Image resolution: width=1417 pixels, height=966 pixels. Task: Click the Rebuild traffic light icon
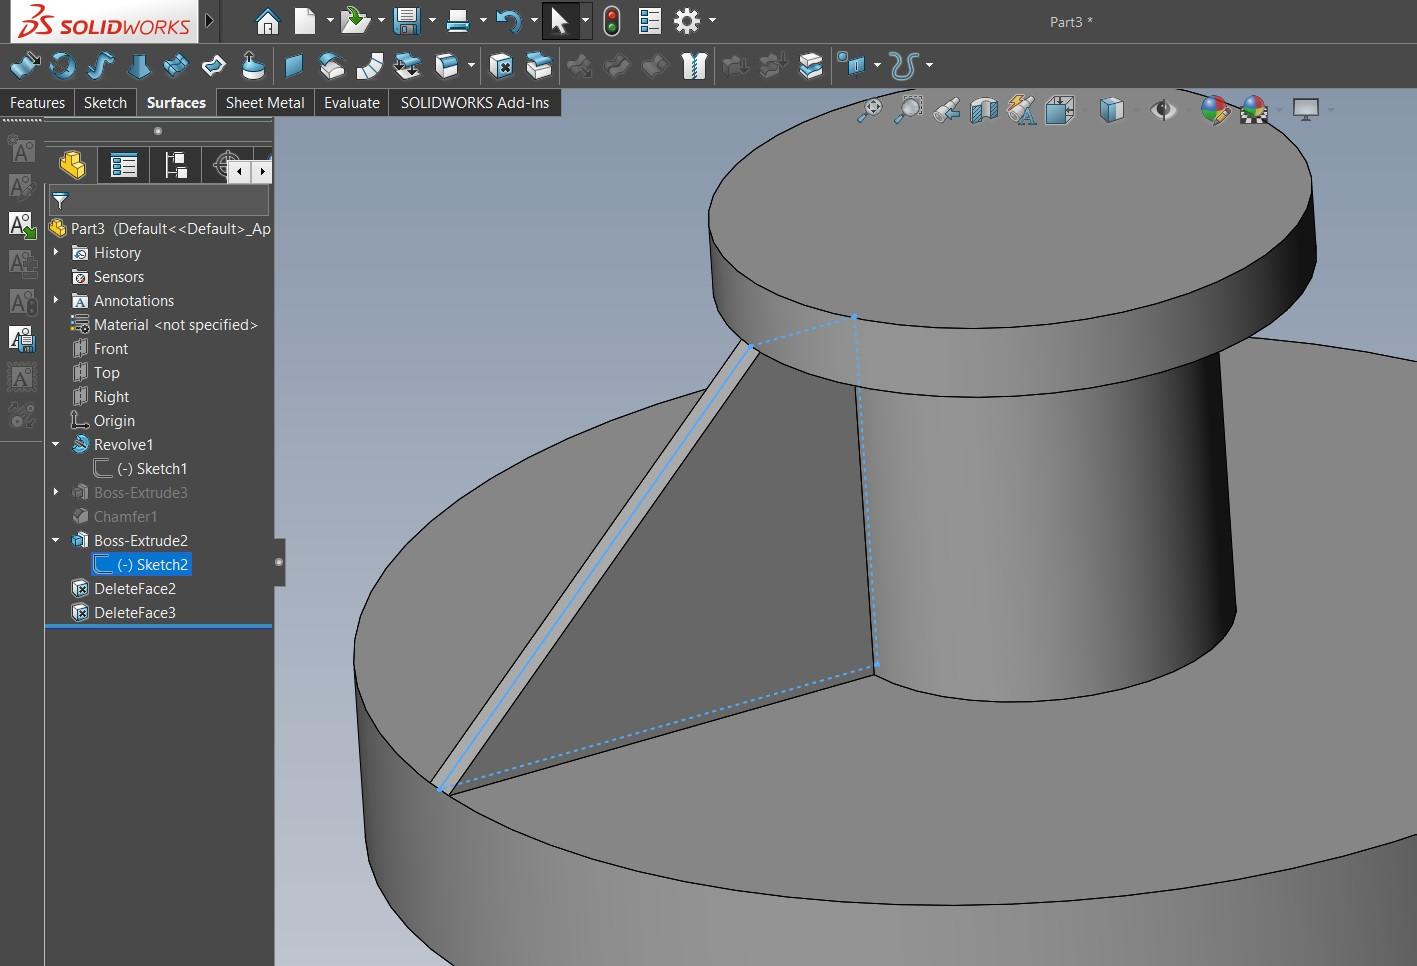pyautogui.click(x=611, y=20)
